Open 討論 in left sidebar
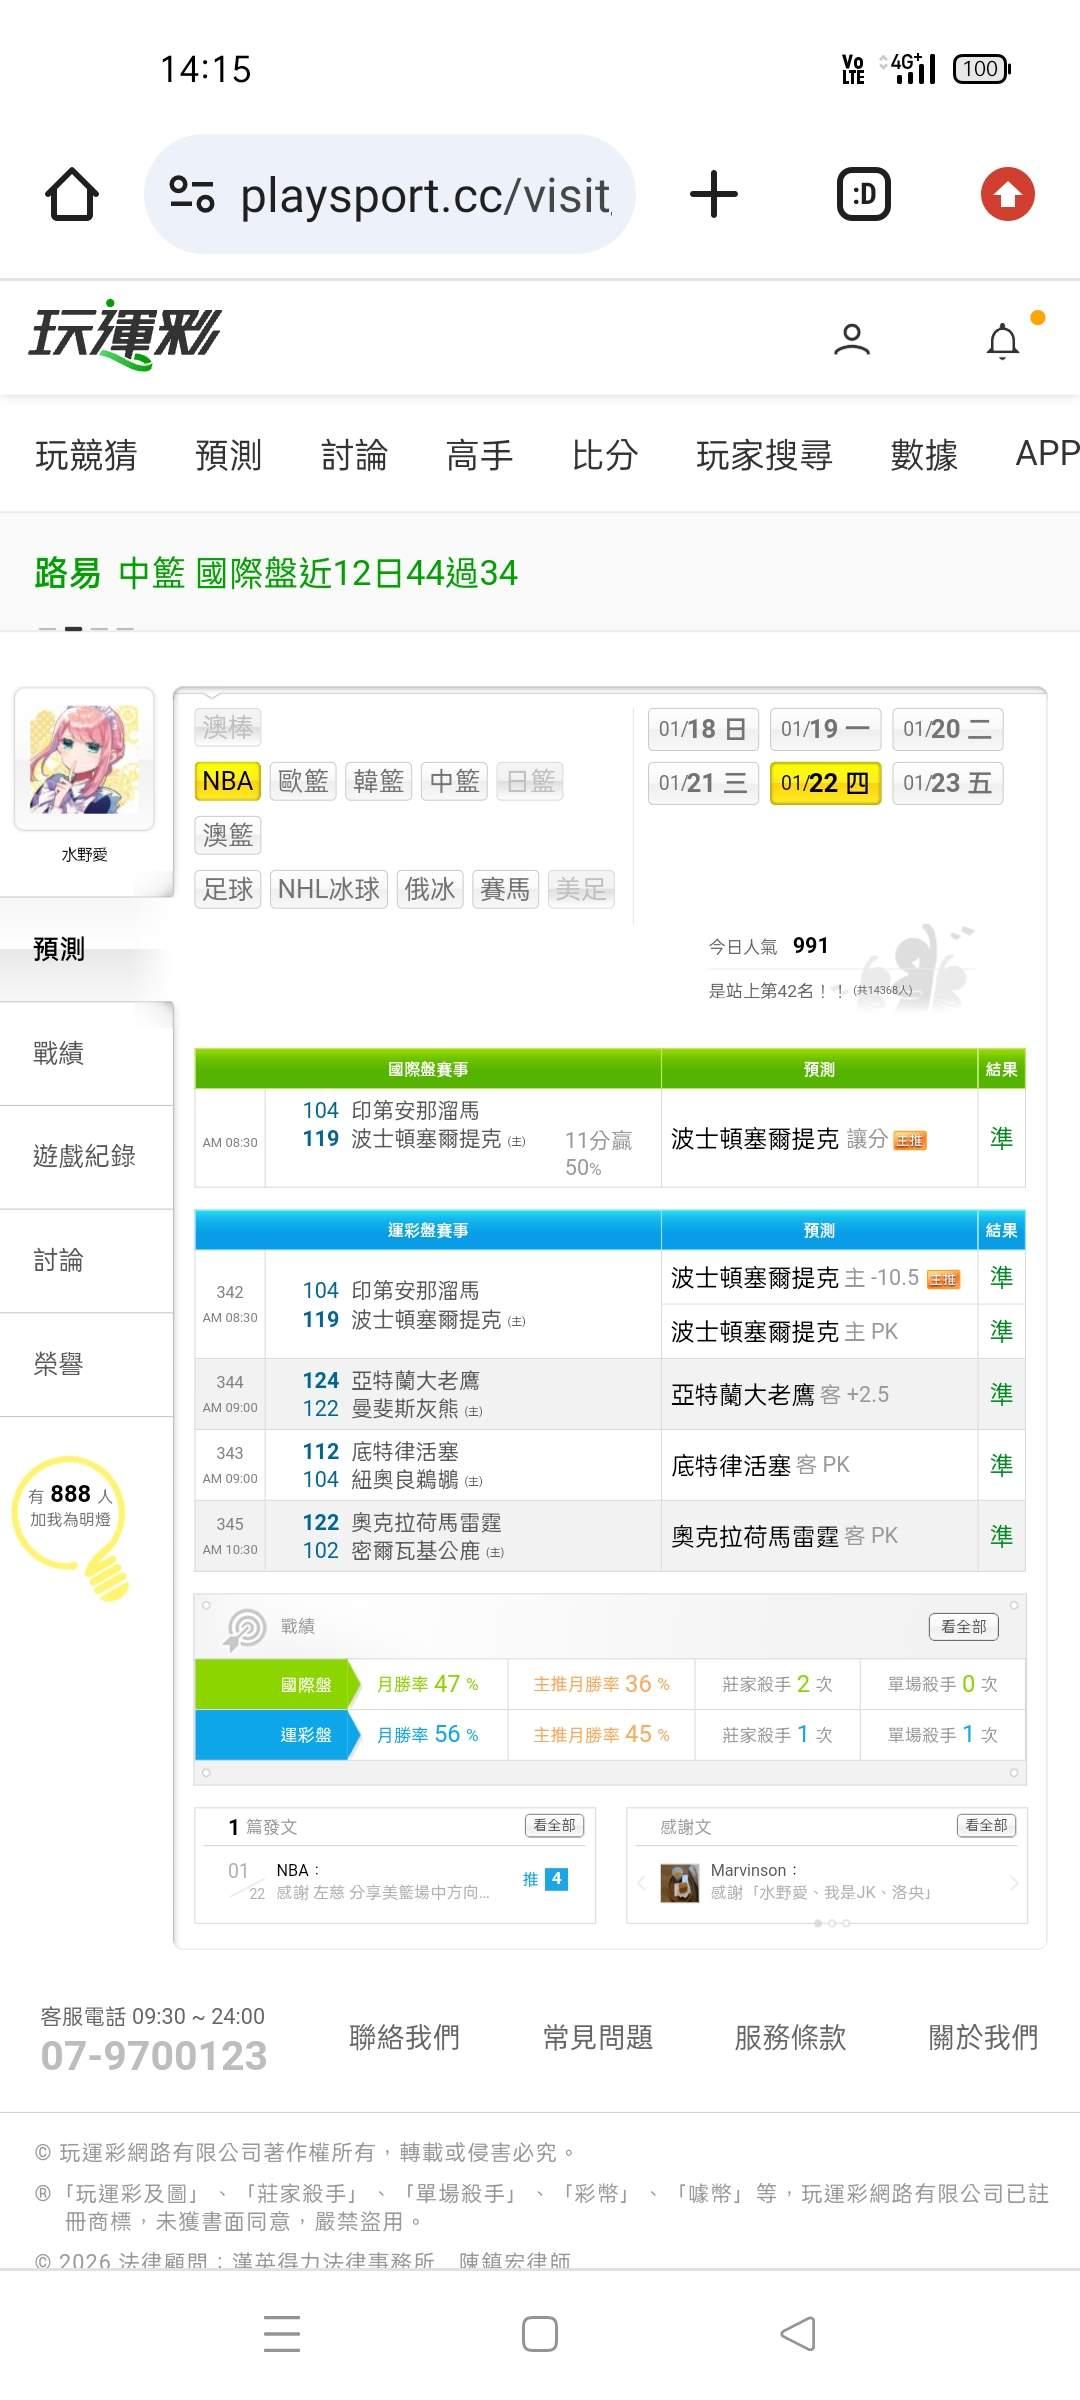The width and height of the screenshot is (1080, 2400). tap(86, 1261)
